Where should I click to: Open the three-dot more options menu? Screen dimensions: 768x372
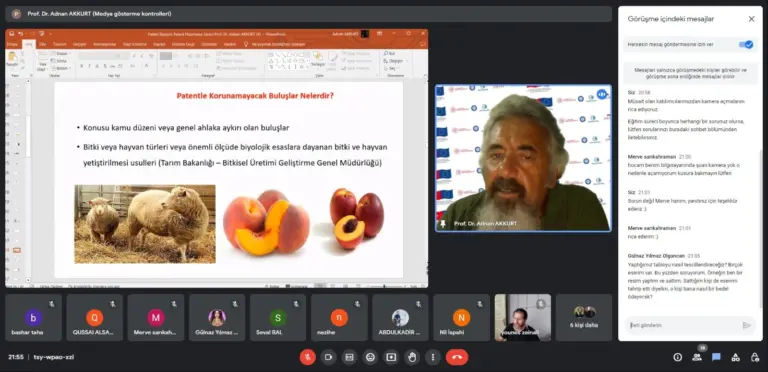(x=432, y=357)
